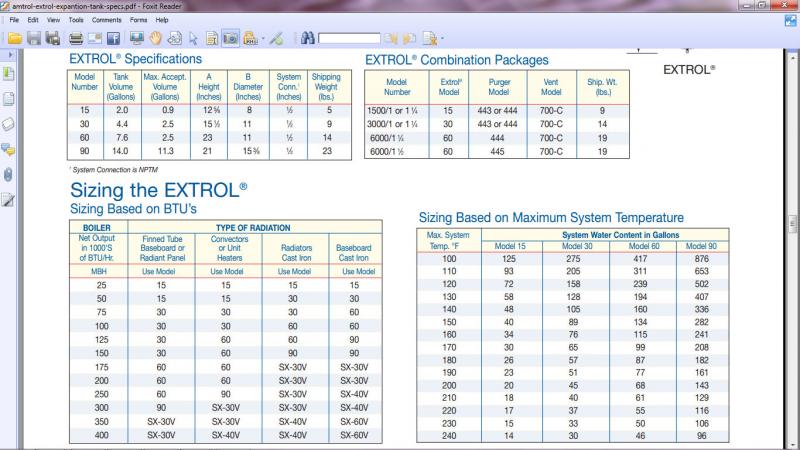This screenshot has width=800, height=450.
Task: Toggle the Snapshot camera tool
Action: coord(231,38)
